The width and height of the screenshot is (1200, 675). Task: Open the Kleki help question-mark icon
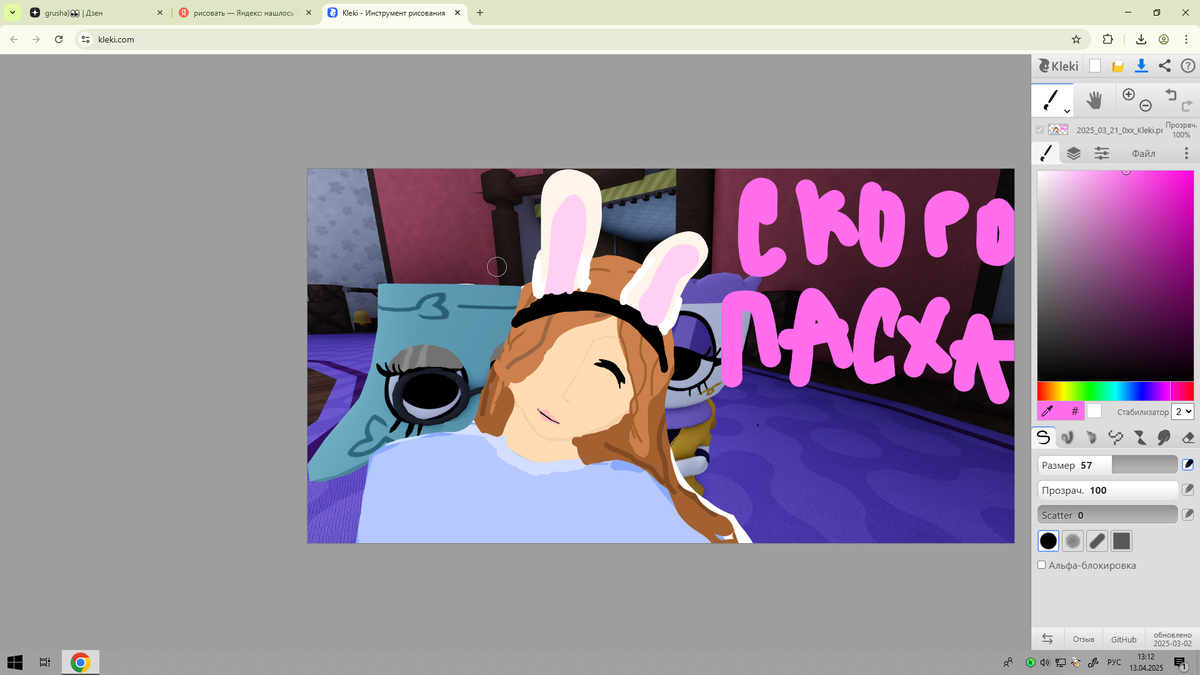tap(1187, 66)
